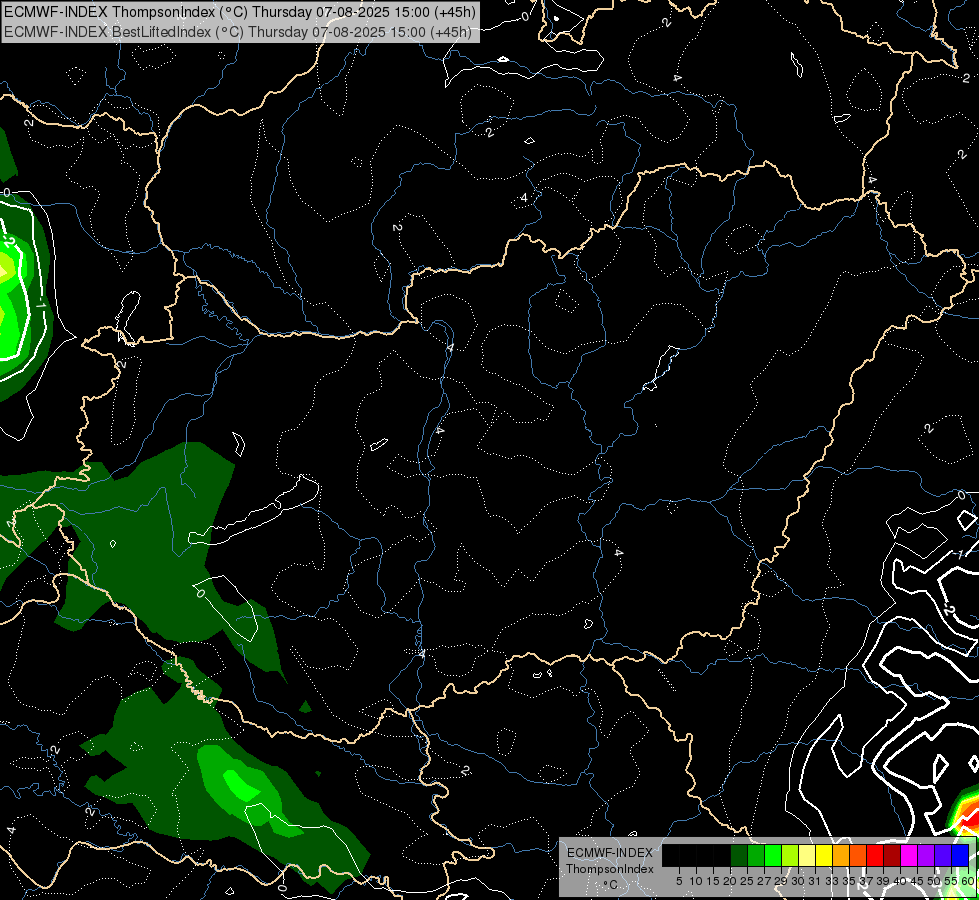The height and width of the screenshot is (900, 979).
Task: Click legend tick value '5'
Action: [x=679, y=881]
